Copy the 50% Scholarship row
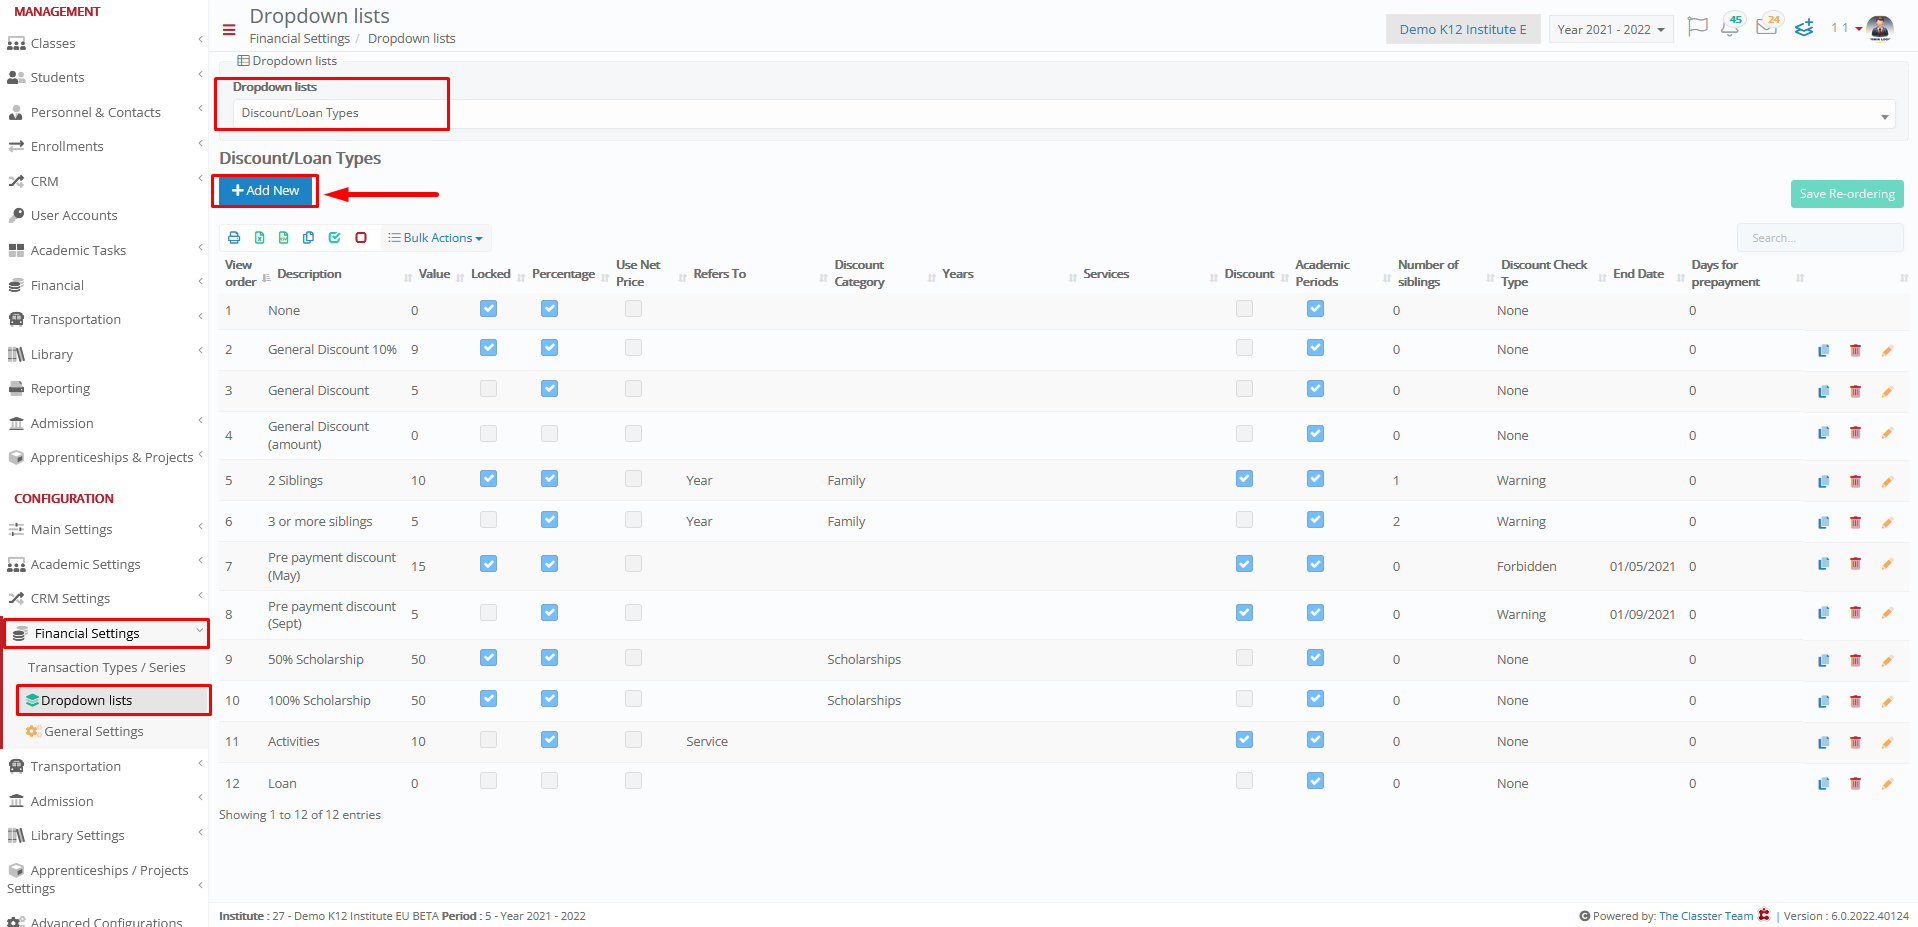Viewport: 1918px width, 927px height. point(1823,661)
